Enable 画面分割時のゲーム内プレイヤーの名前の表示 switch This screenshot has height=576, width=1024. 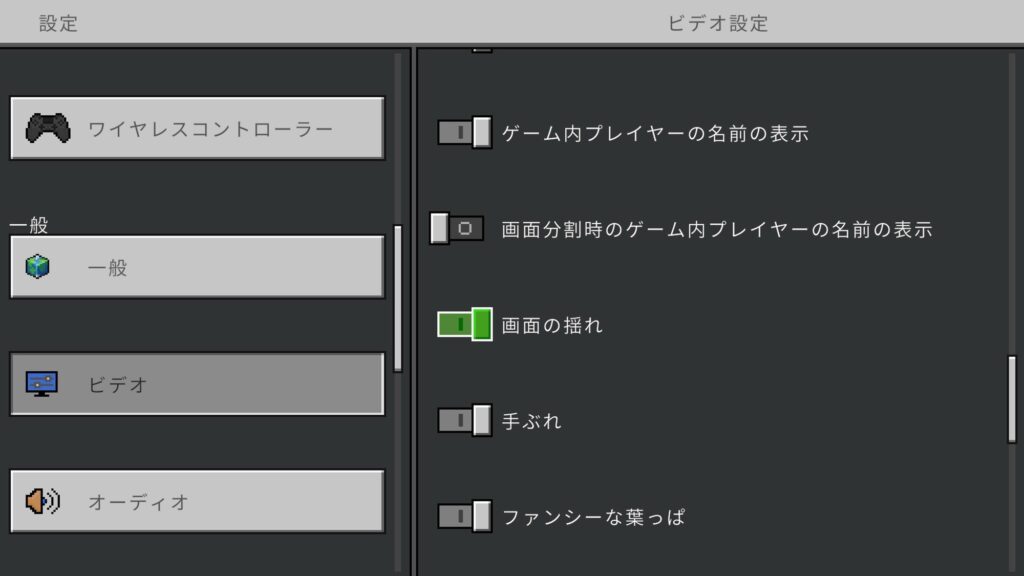tap(457, 228)
